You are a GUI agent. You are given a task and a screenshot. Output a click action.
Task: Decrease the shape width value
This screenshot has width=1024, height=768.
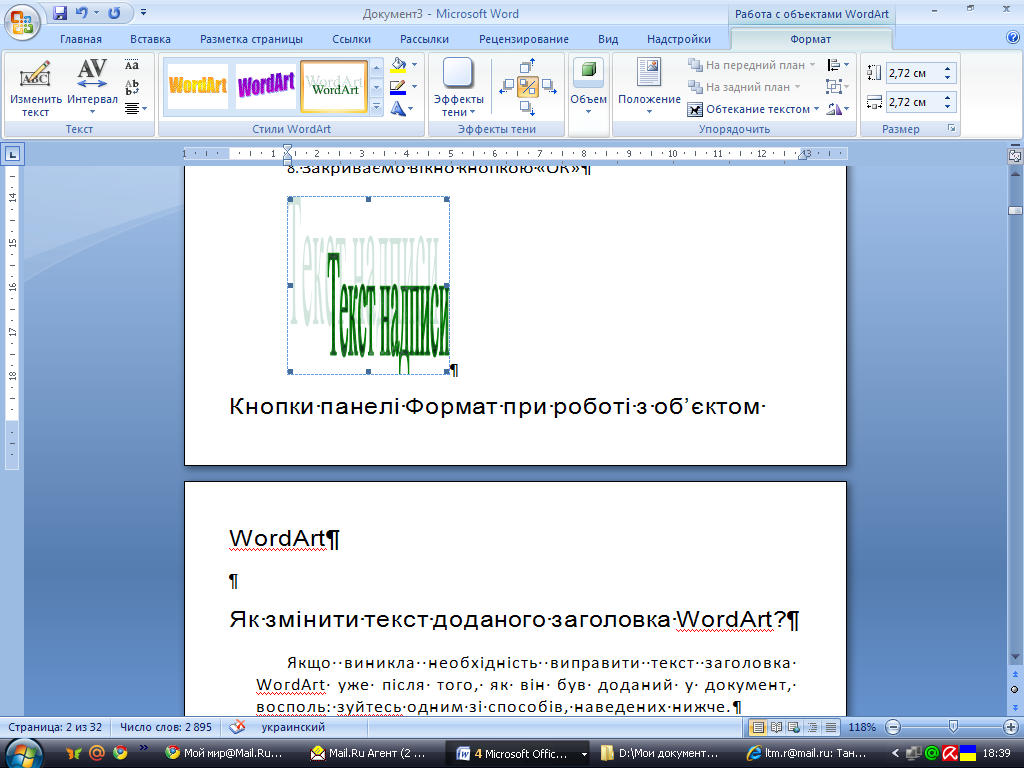click(948, 106)
